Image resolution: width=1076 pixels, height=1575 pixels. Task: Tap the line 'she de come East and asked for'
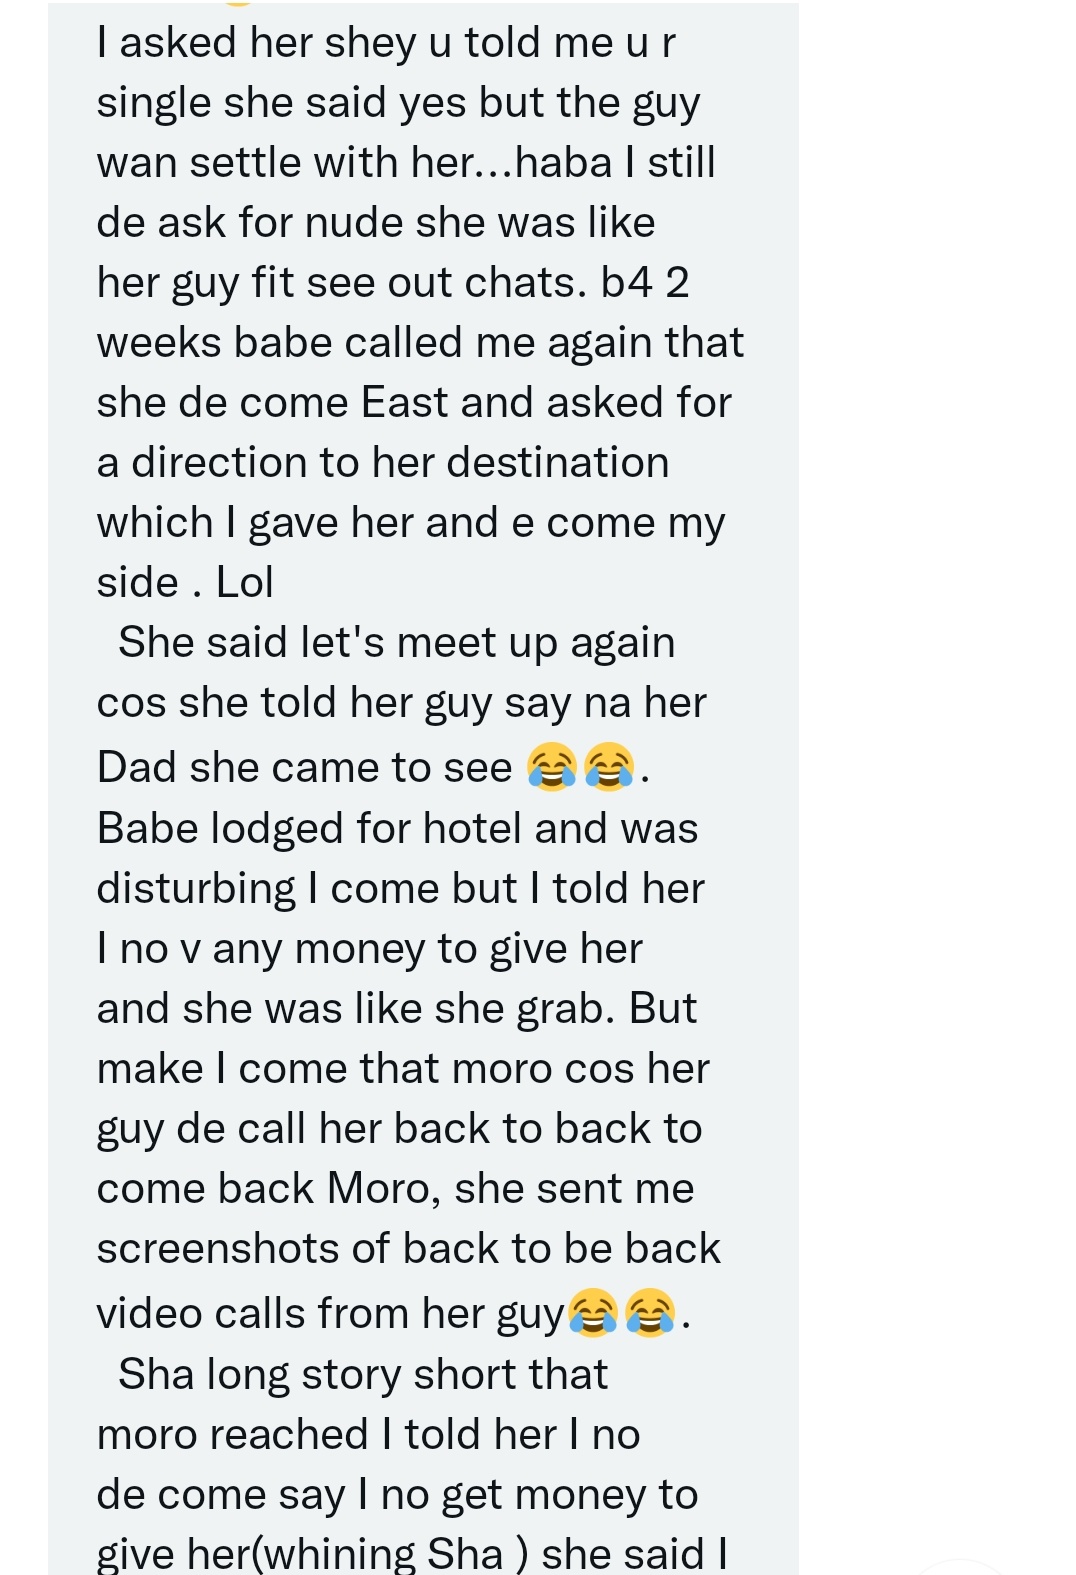[x=414, y=402]
